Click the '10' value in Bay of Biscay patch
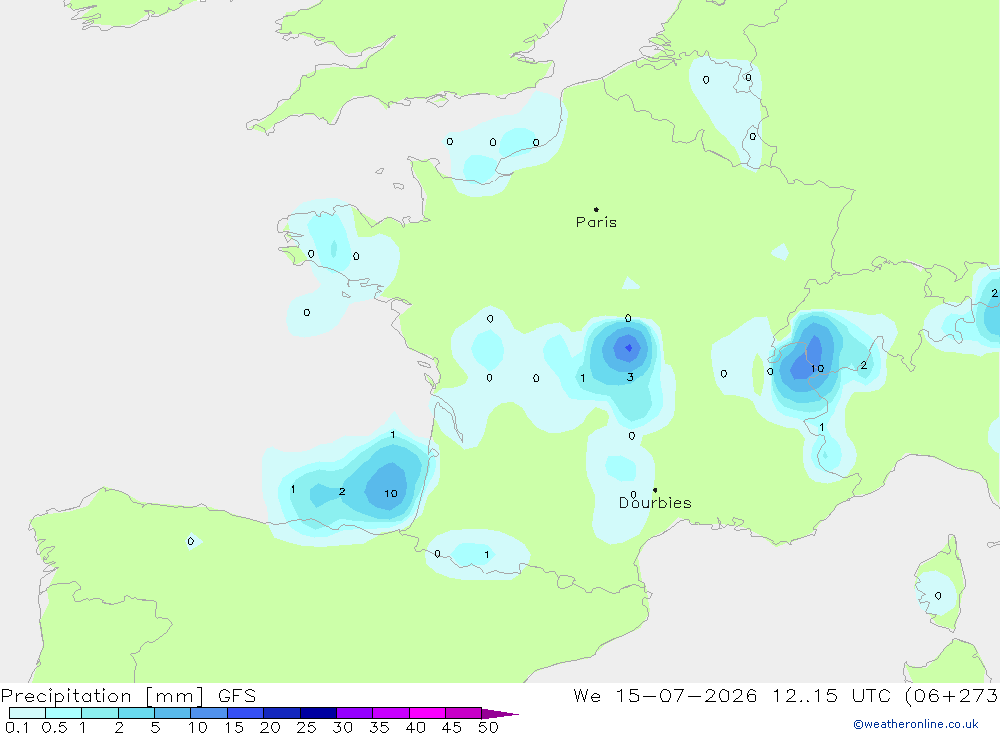Screen dimensions: 1000x733 pyautogui.click(x=391, y=493)
